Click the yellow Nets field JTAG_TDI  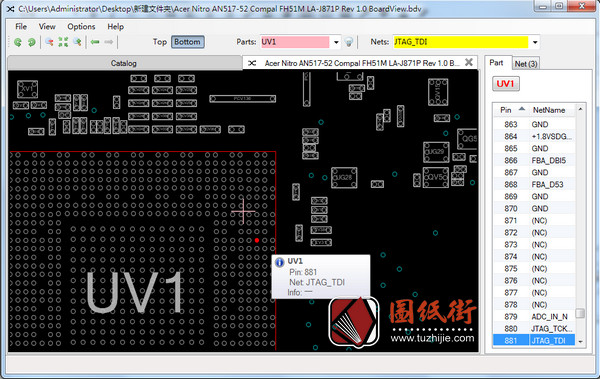(x=461, y=42)
